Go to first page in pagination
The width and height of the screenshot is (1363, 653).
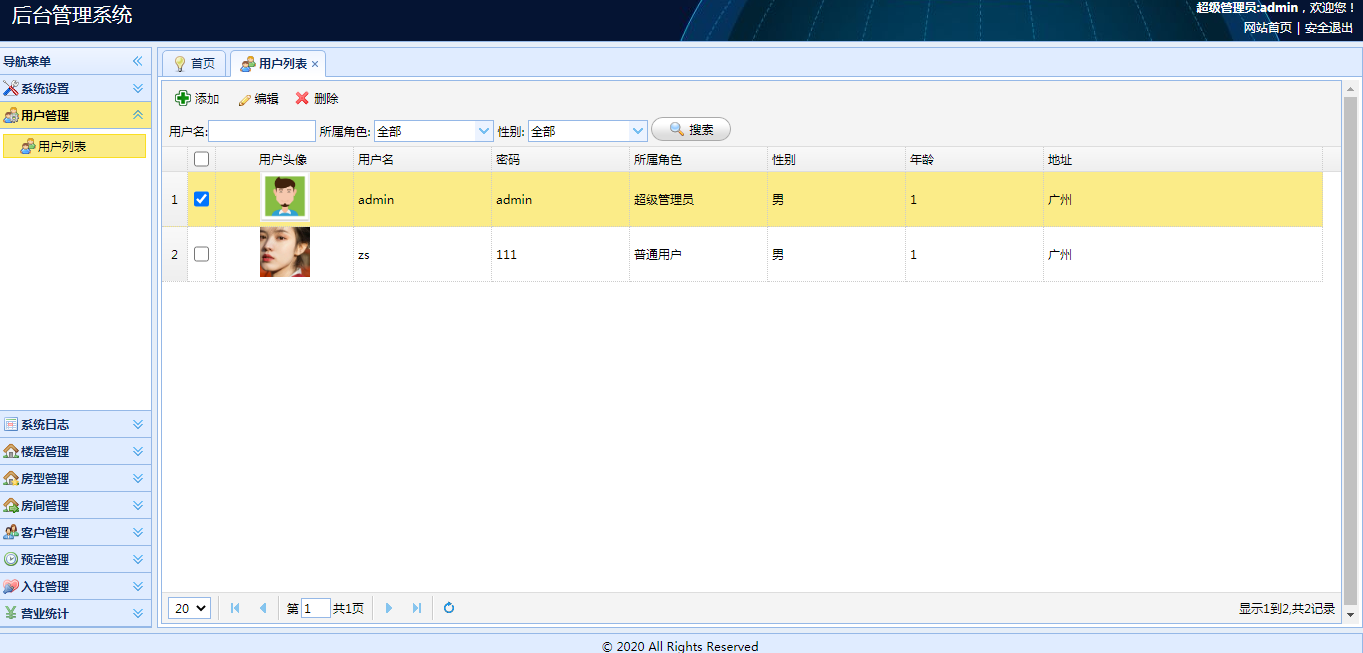[235, 608]
